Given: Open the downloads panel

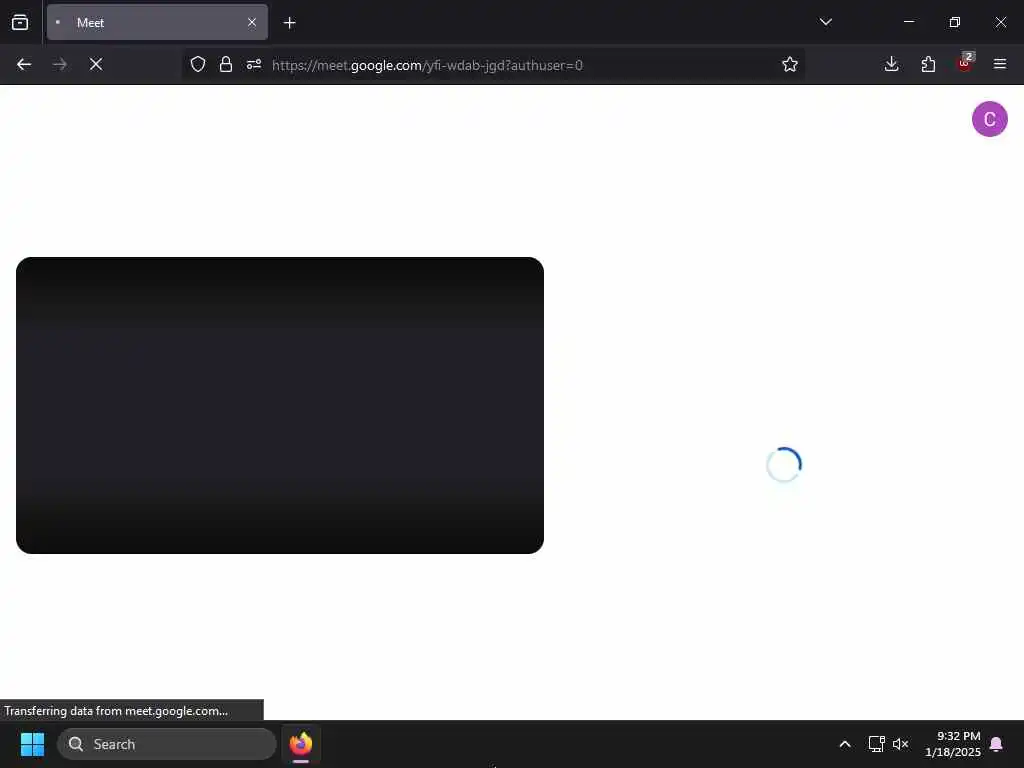Looking at the screenshot, I should coord(891,64).
